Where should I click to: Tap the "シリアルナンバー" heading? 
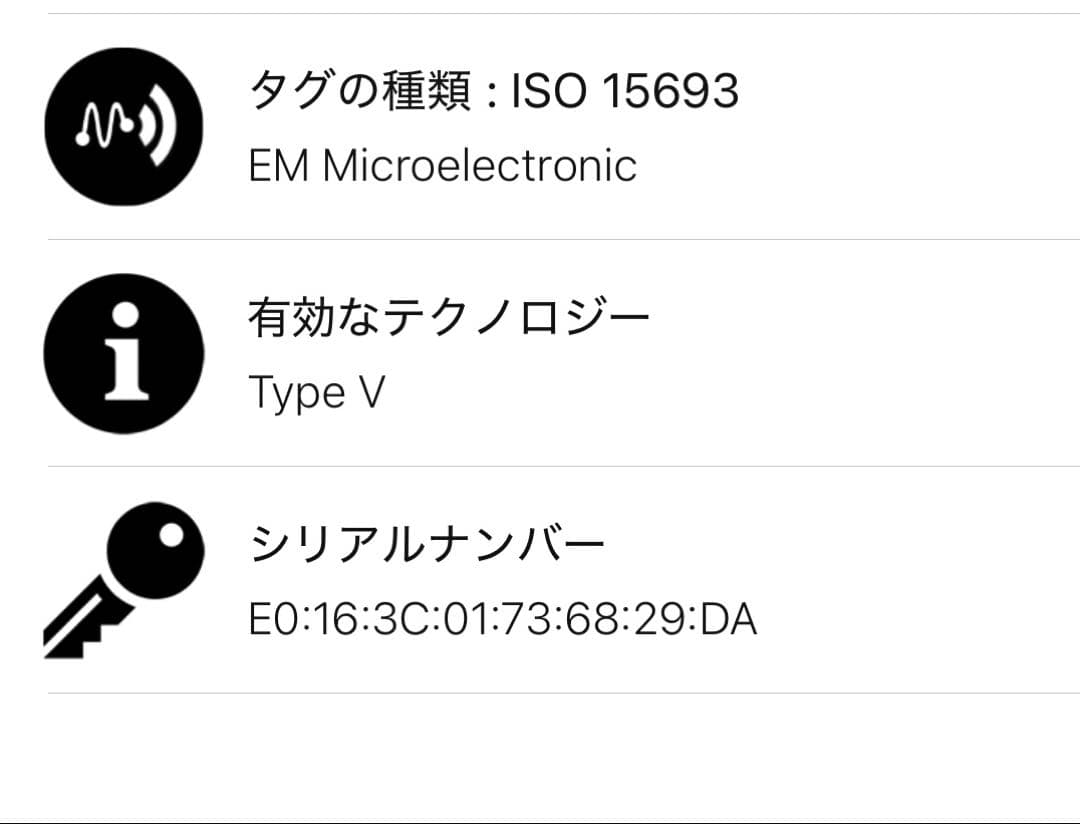click(x=427, y=546)
